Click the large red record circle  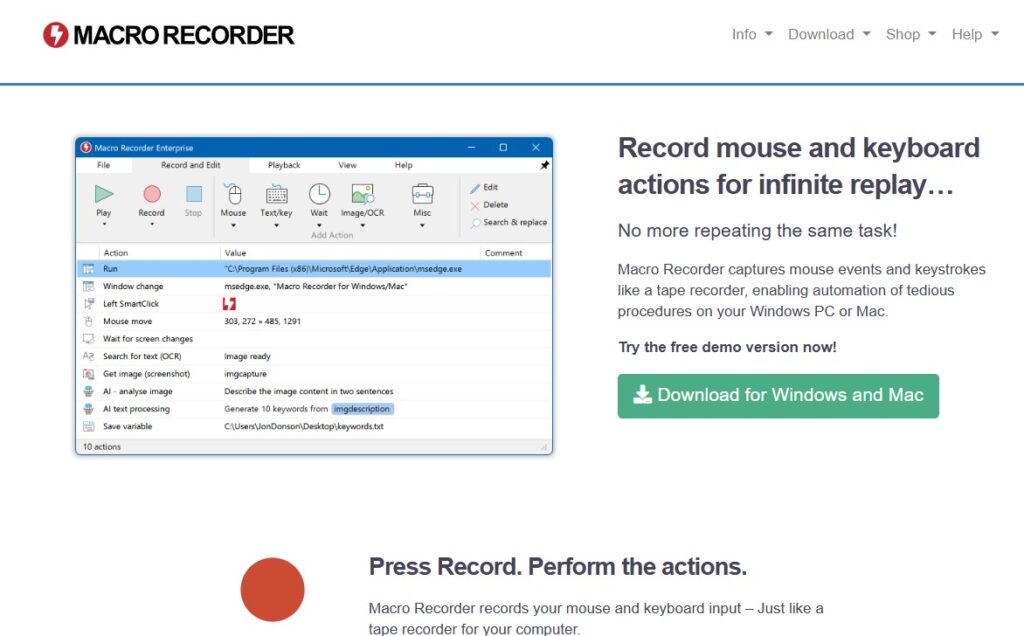(272, 589)
